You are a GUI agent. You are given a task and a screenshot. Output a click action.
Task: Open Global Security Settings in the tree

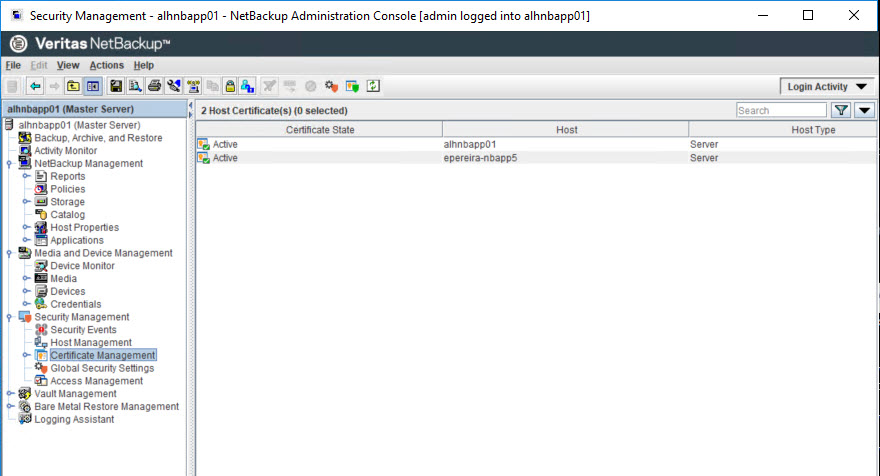(x=102, y=368)
